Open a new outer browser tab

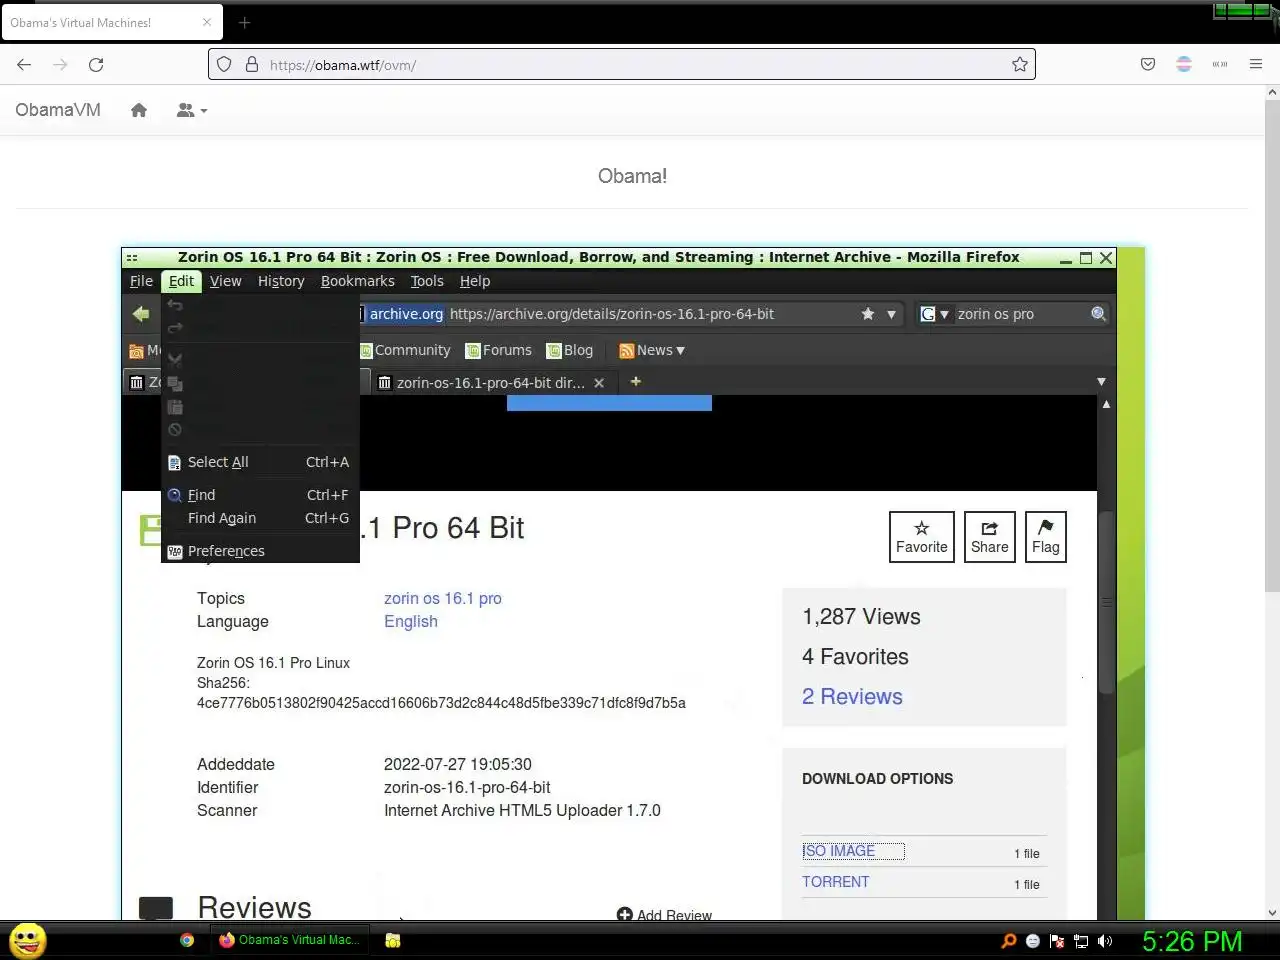[244, 22]
